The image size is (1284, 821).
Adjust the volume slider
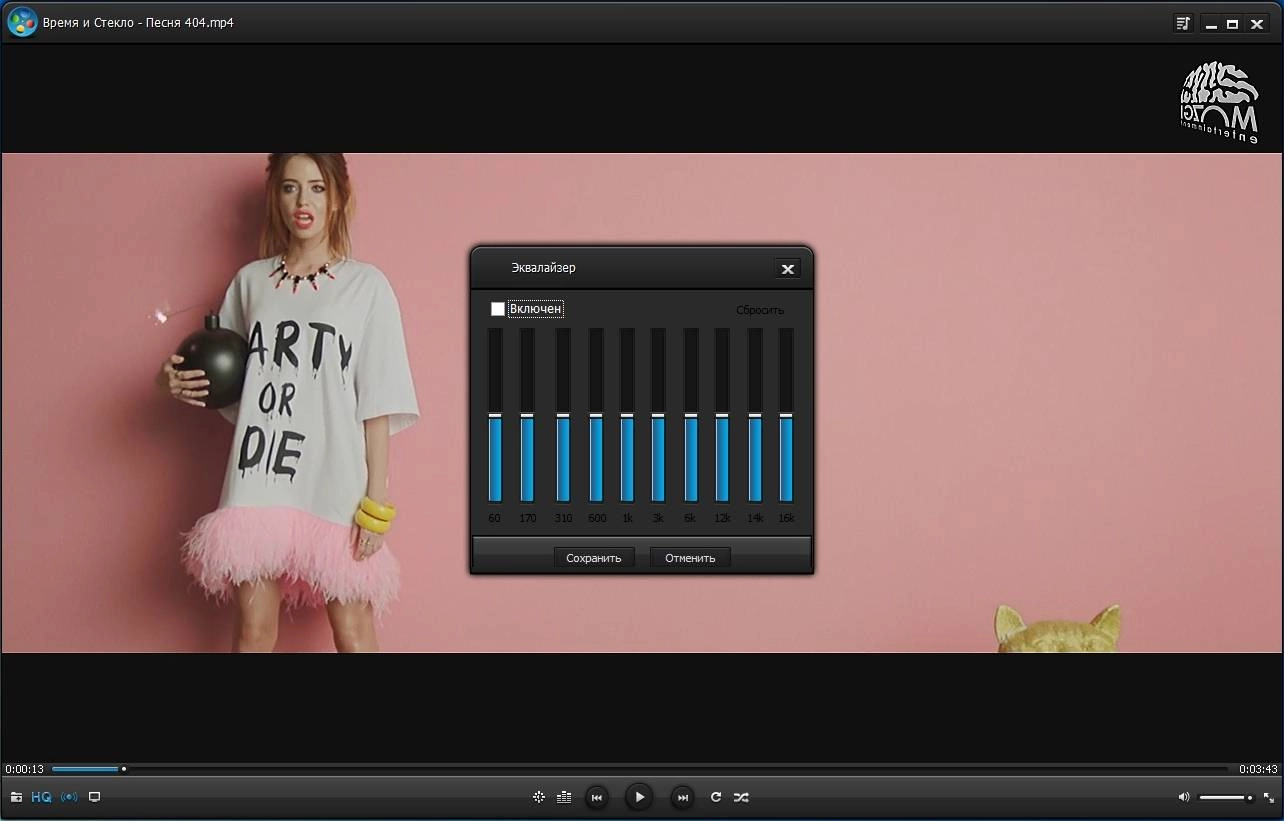[x=1226, y=797]
